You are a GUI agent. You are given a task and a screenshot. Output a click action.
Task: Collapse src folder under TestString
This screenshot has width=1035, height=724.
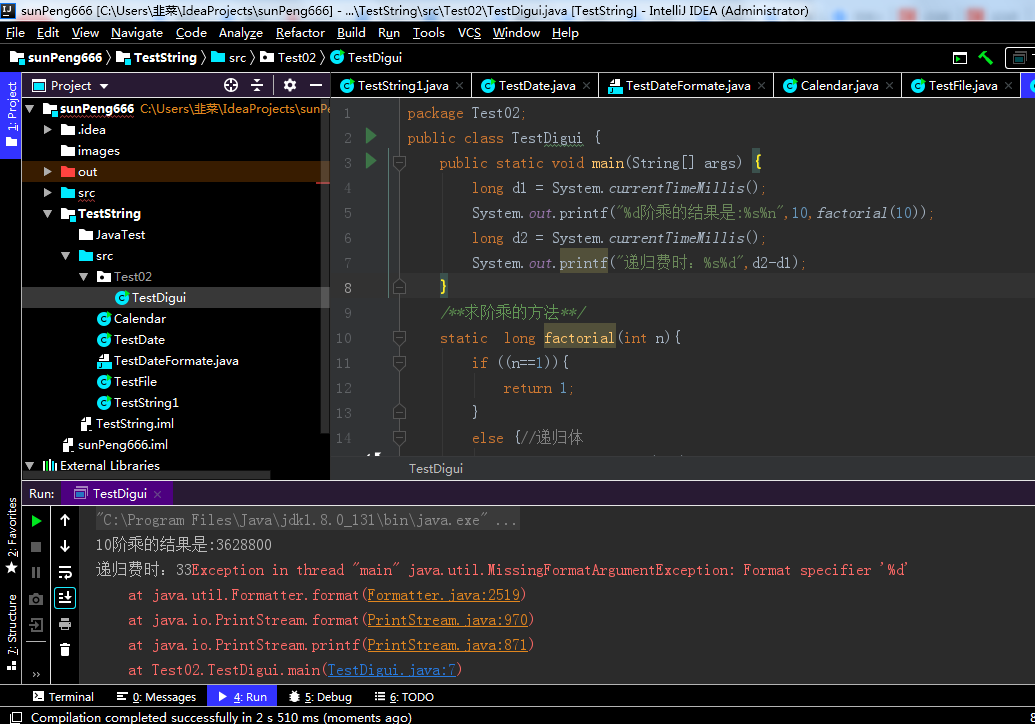click(65, 255)
